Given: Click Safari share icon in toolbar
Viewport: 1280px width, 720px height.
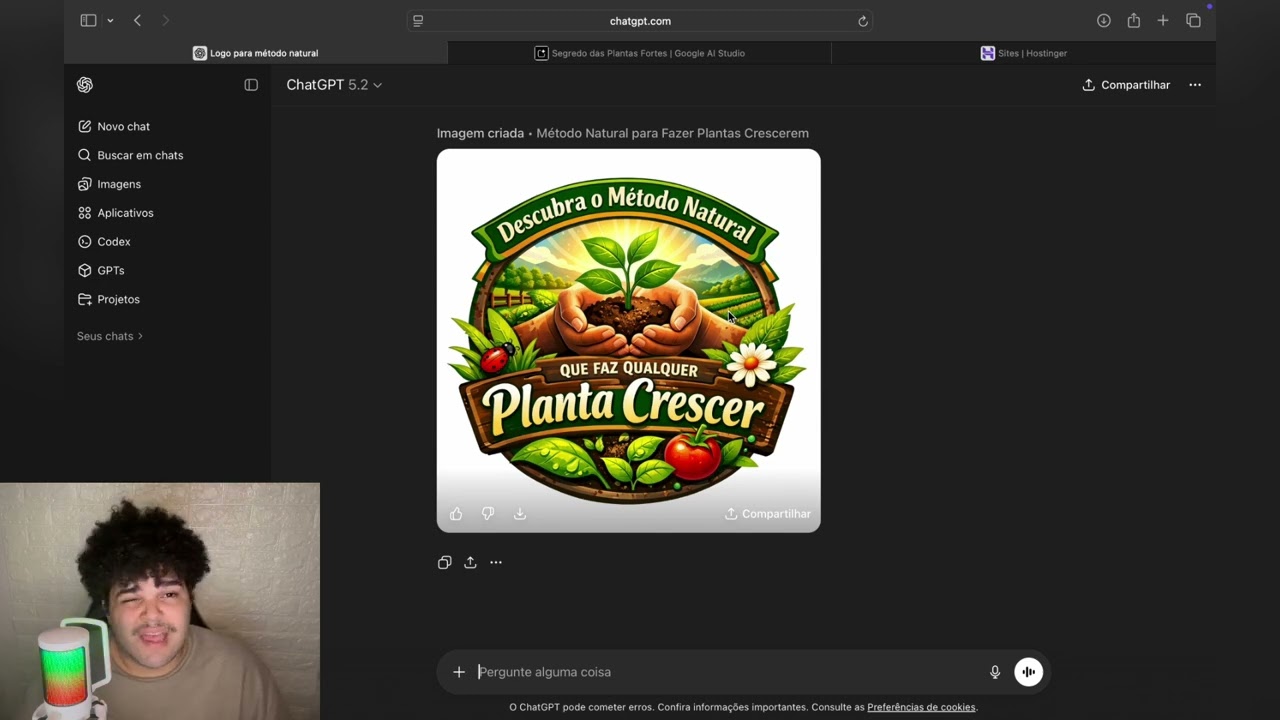Looking at the screenshot, I should click(1134, 21).
